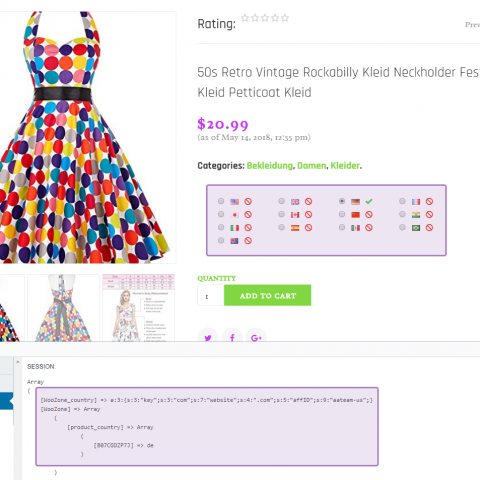480x480 pixels.
Task: Click the green availability checkmark icon
Action: (x=369, y=201)
